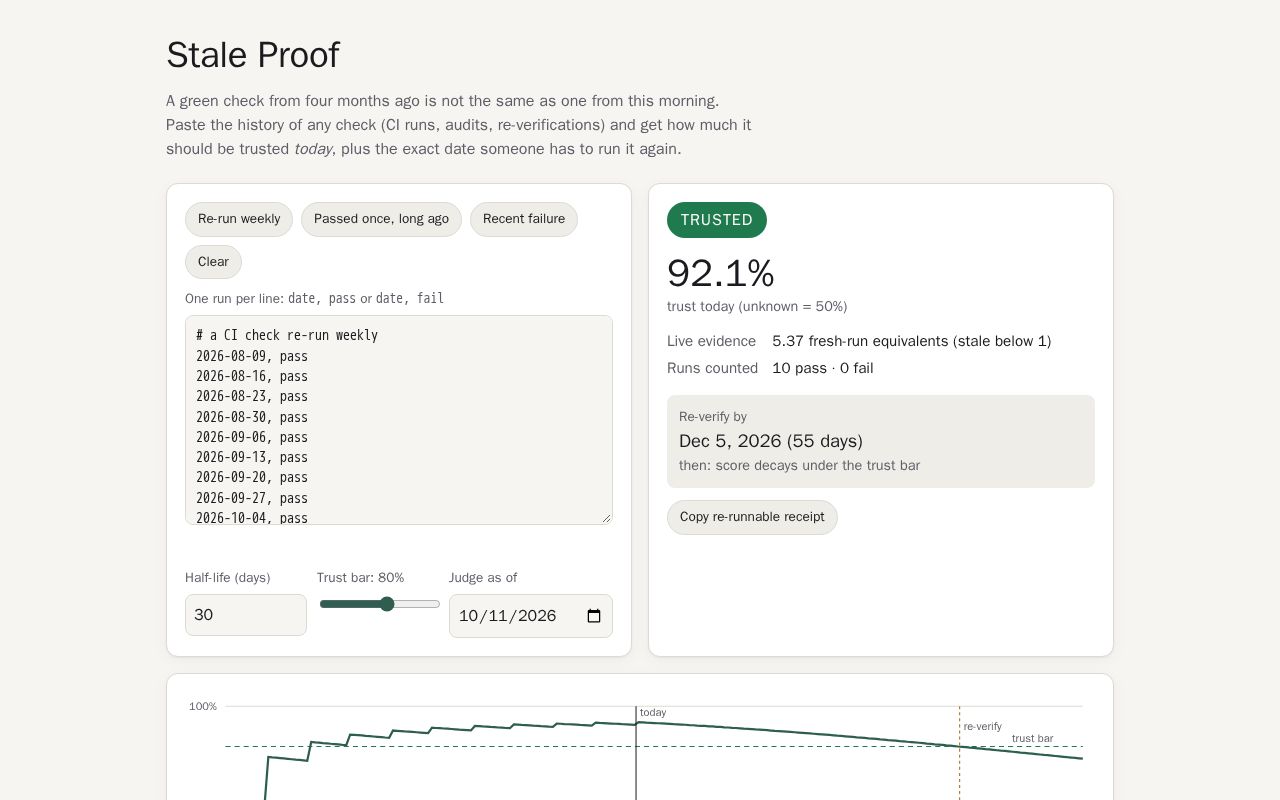Select the 2026-09-06, pass line
Screen dimensions: 1280x800
[x=252, y=437]
